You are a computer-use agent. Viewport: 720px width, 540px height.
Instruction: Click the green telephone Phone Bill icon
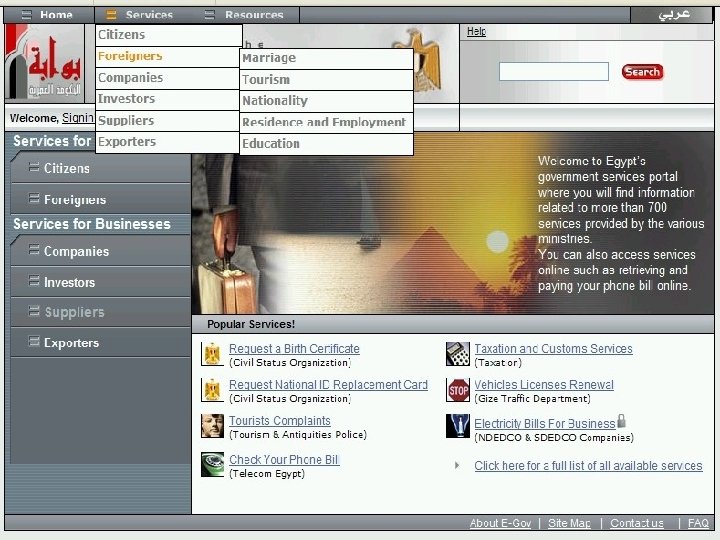pos(212,464)
